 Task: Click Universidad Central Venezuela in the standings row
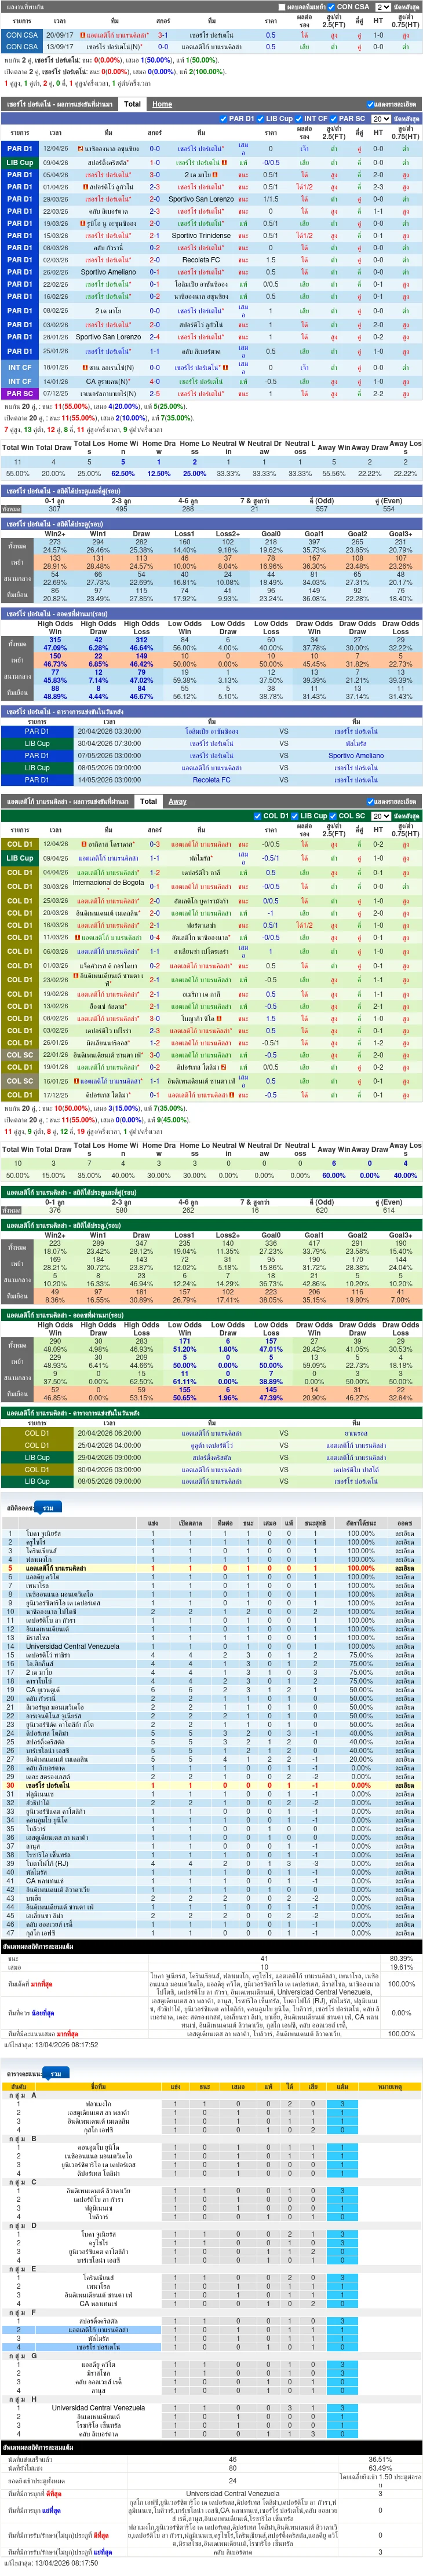[x=72, y=1646]
